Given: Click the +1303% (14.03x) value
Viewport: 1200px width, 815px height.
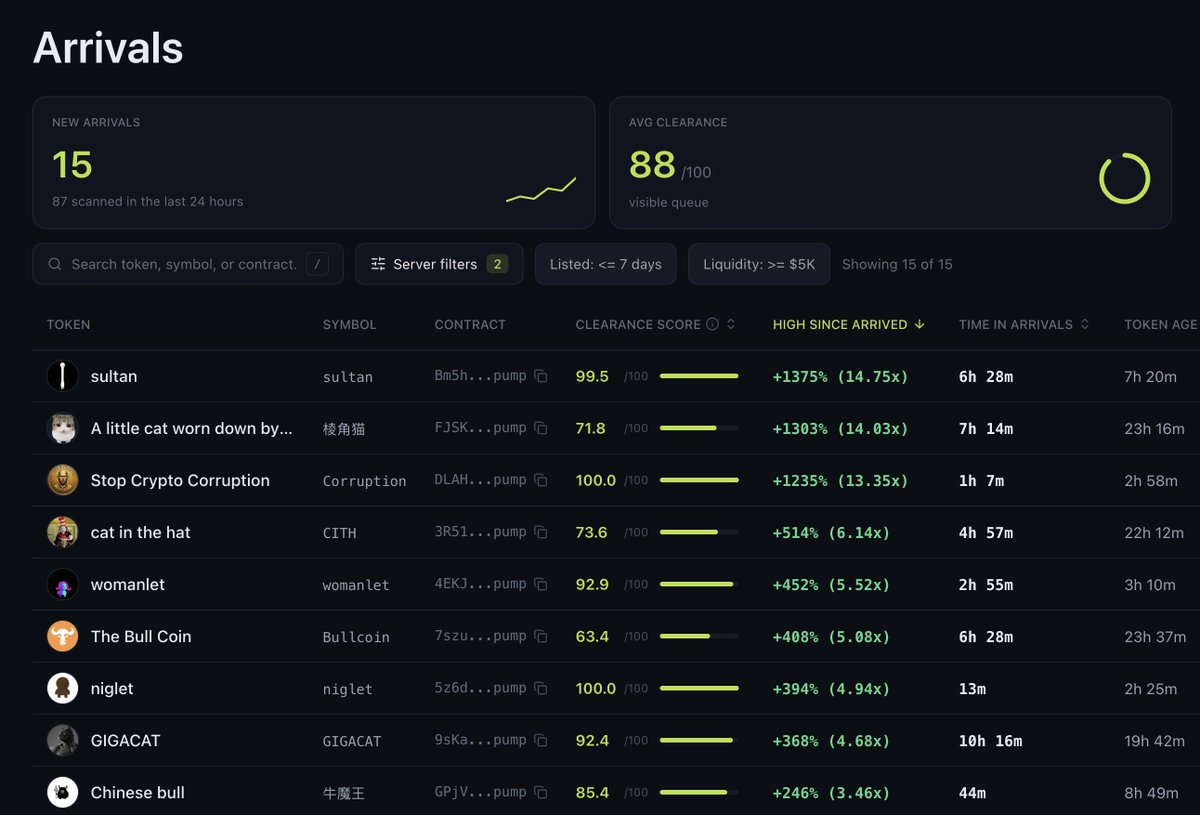Looking at the screenshot, I should (x=840, y=428).
